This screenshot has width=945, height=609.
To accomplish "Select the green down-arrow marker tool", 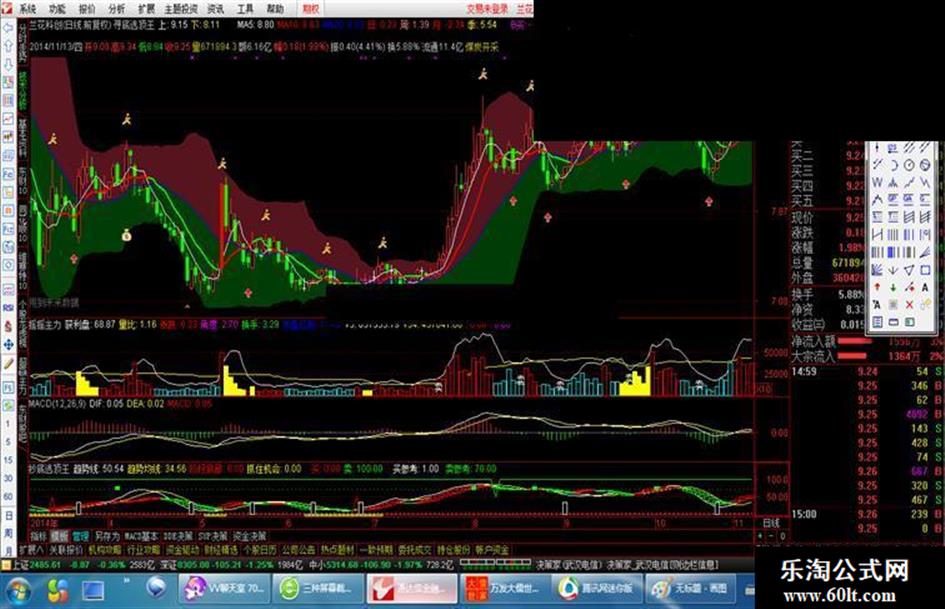I will coord(893,287).
